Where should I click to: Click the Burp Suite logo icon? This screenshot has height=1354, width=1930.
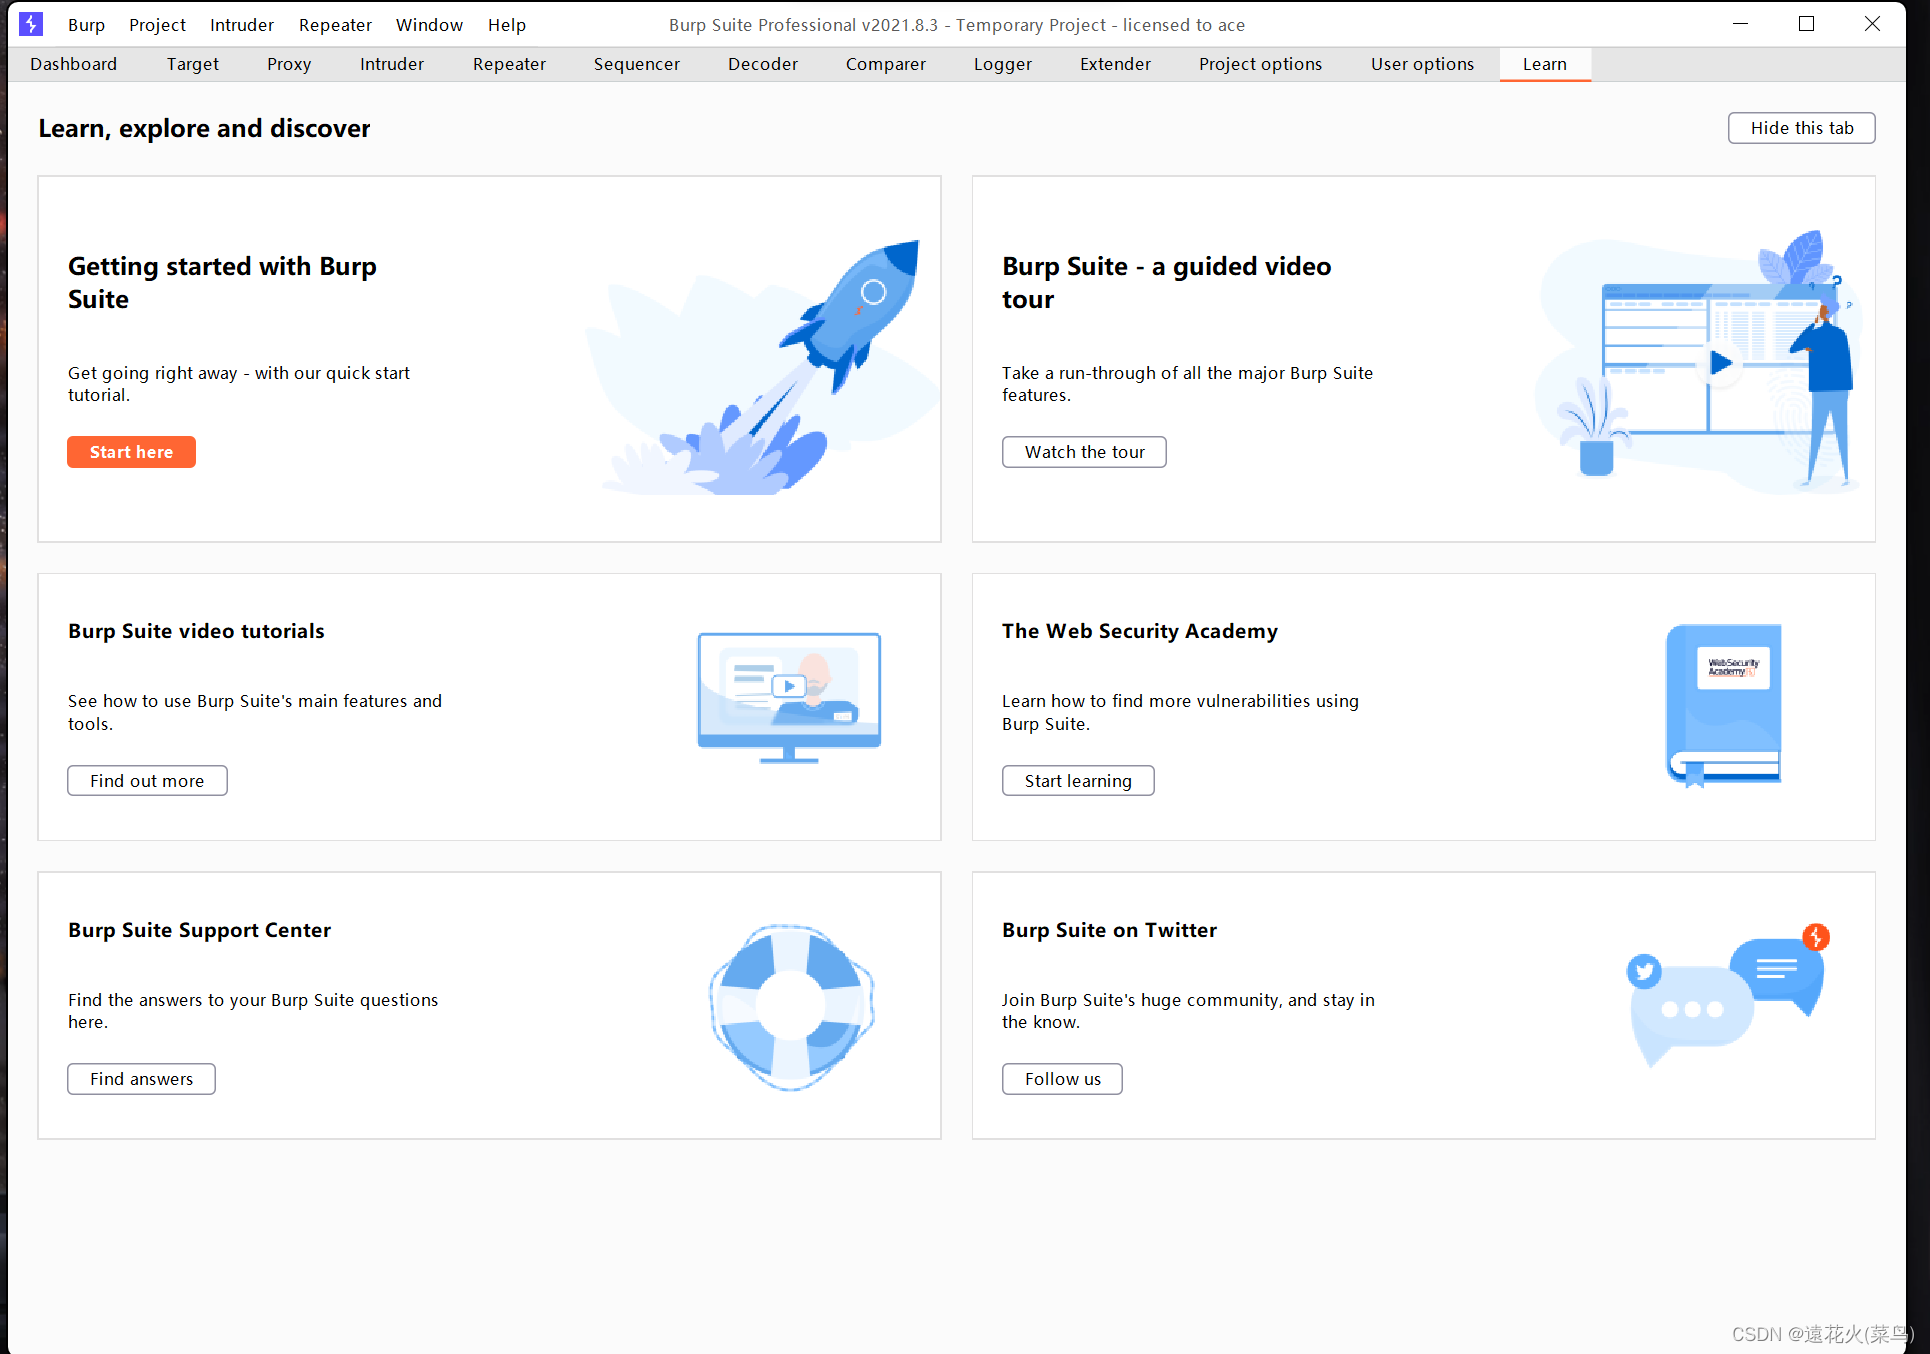(31, 24)
